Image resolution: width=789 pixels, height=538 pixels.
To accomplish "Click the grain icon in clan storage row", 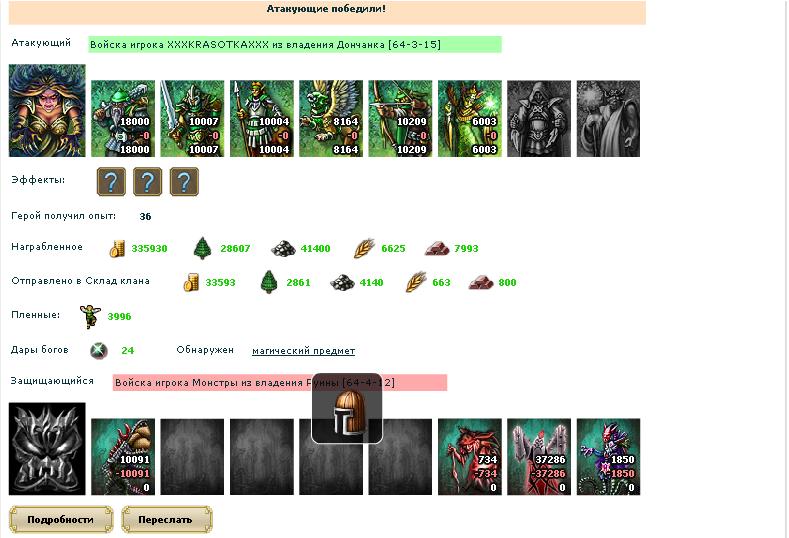I will (x=417, y=282).
